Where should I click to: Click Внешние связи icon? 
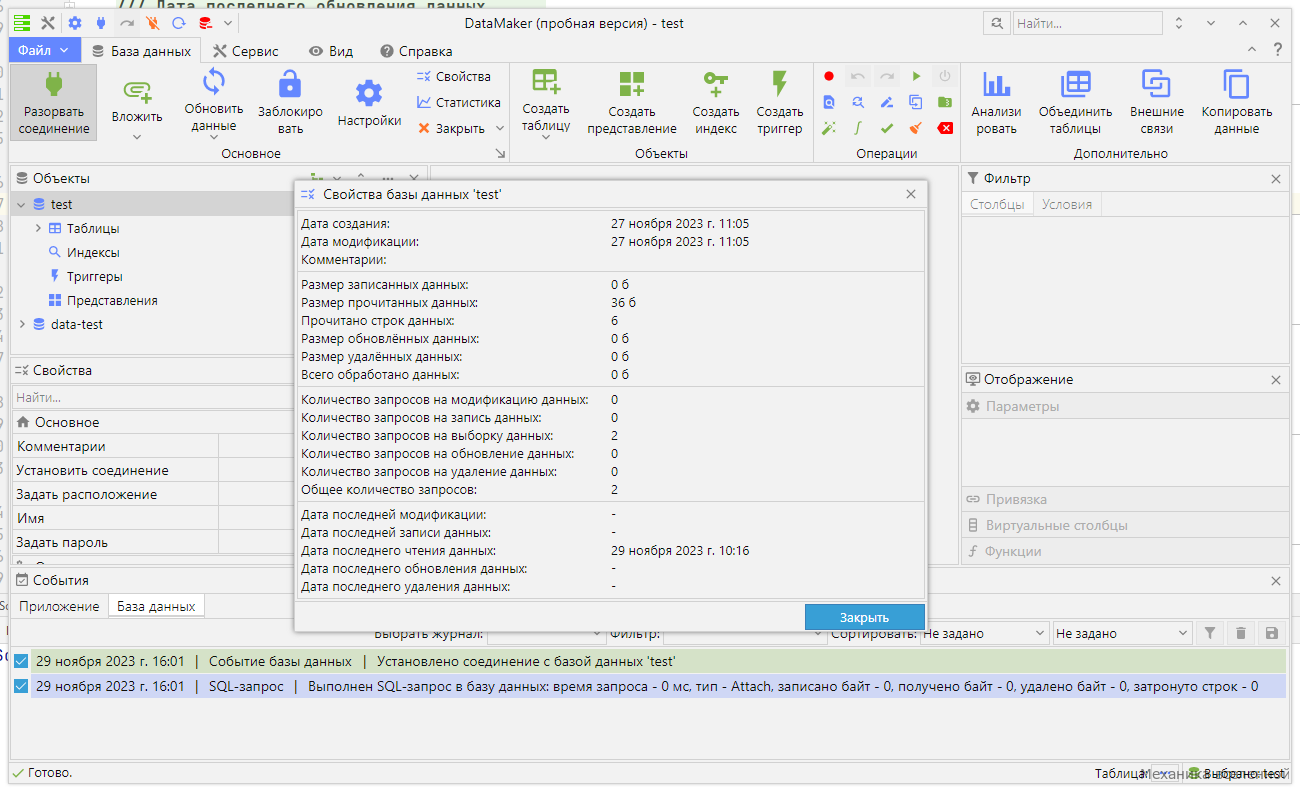click(1157, 84)
